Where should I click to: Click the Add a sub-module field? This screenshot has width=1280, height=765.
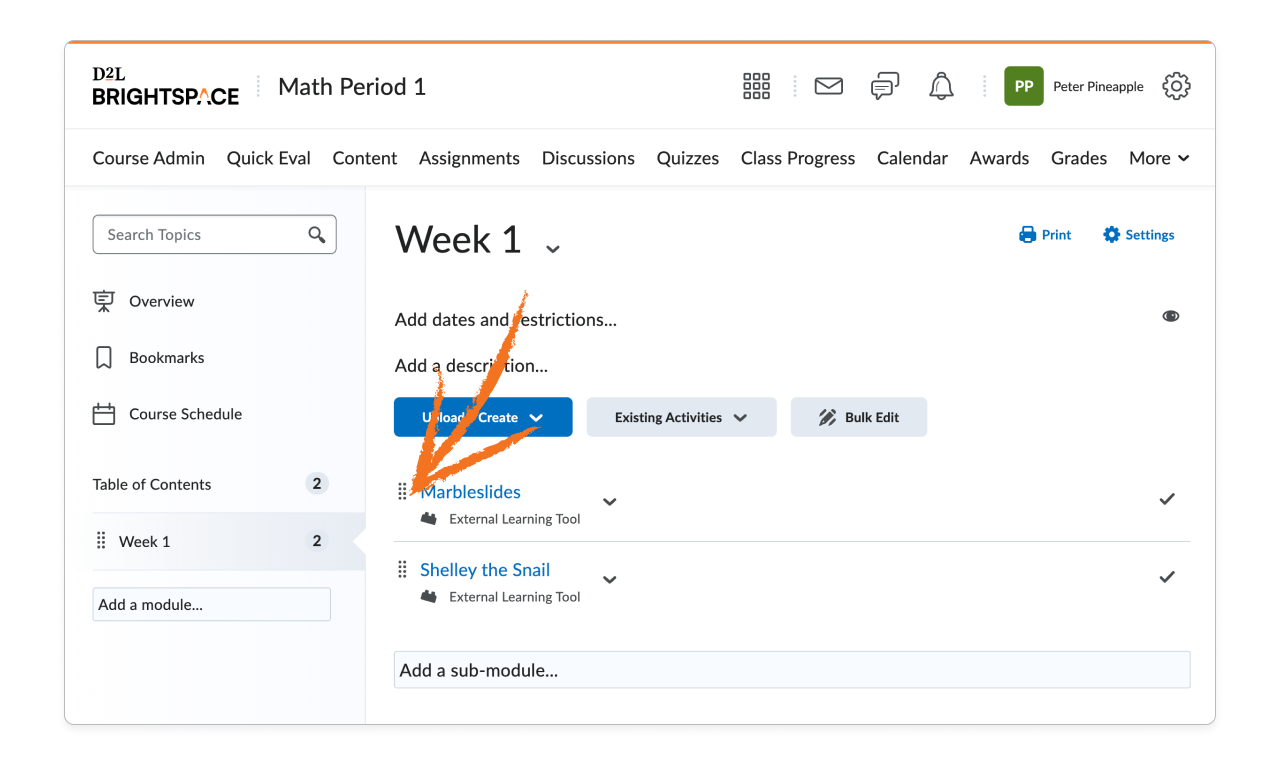[x=792, y=669]
